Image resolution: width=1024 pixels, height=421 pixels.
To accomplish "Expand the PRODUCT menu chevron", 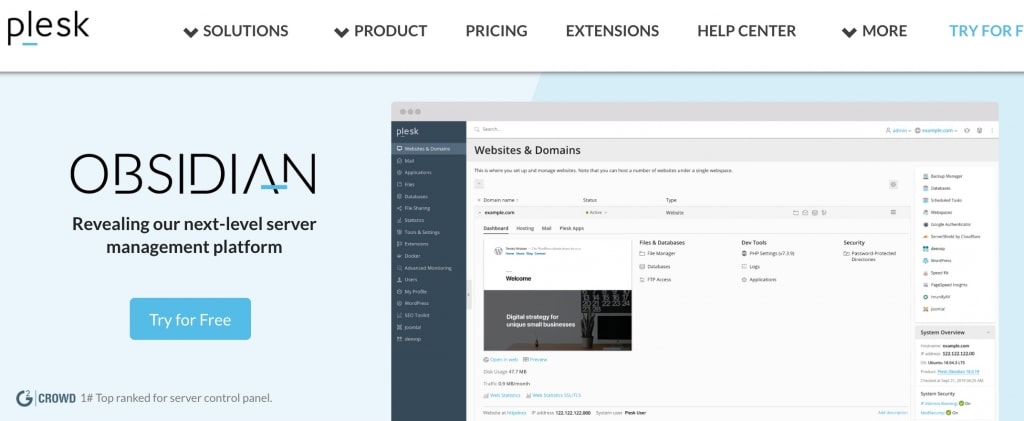I will tap(342, 32).
